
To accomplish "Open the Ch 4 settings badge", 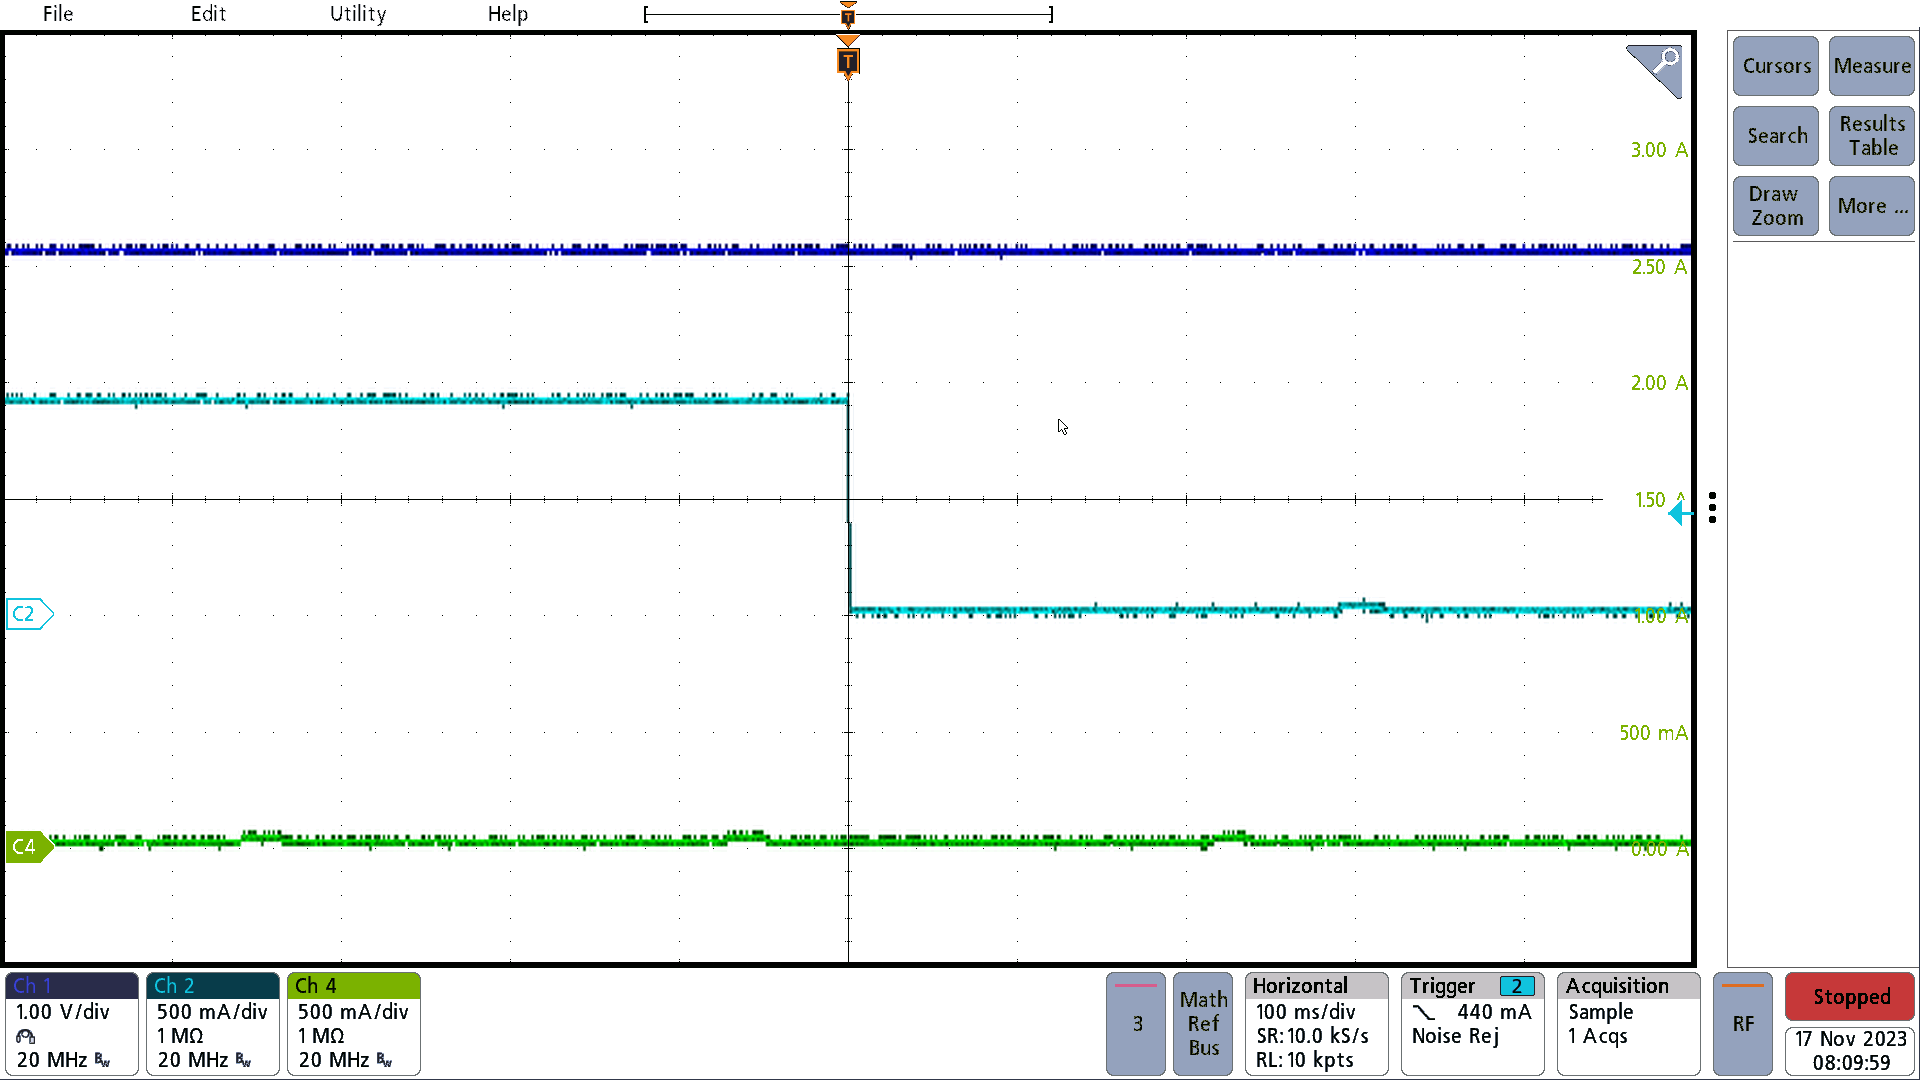I will (x=354, y=1024).
